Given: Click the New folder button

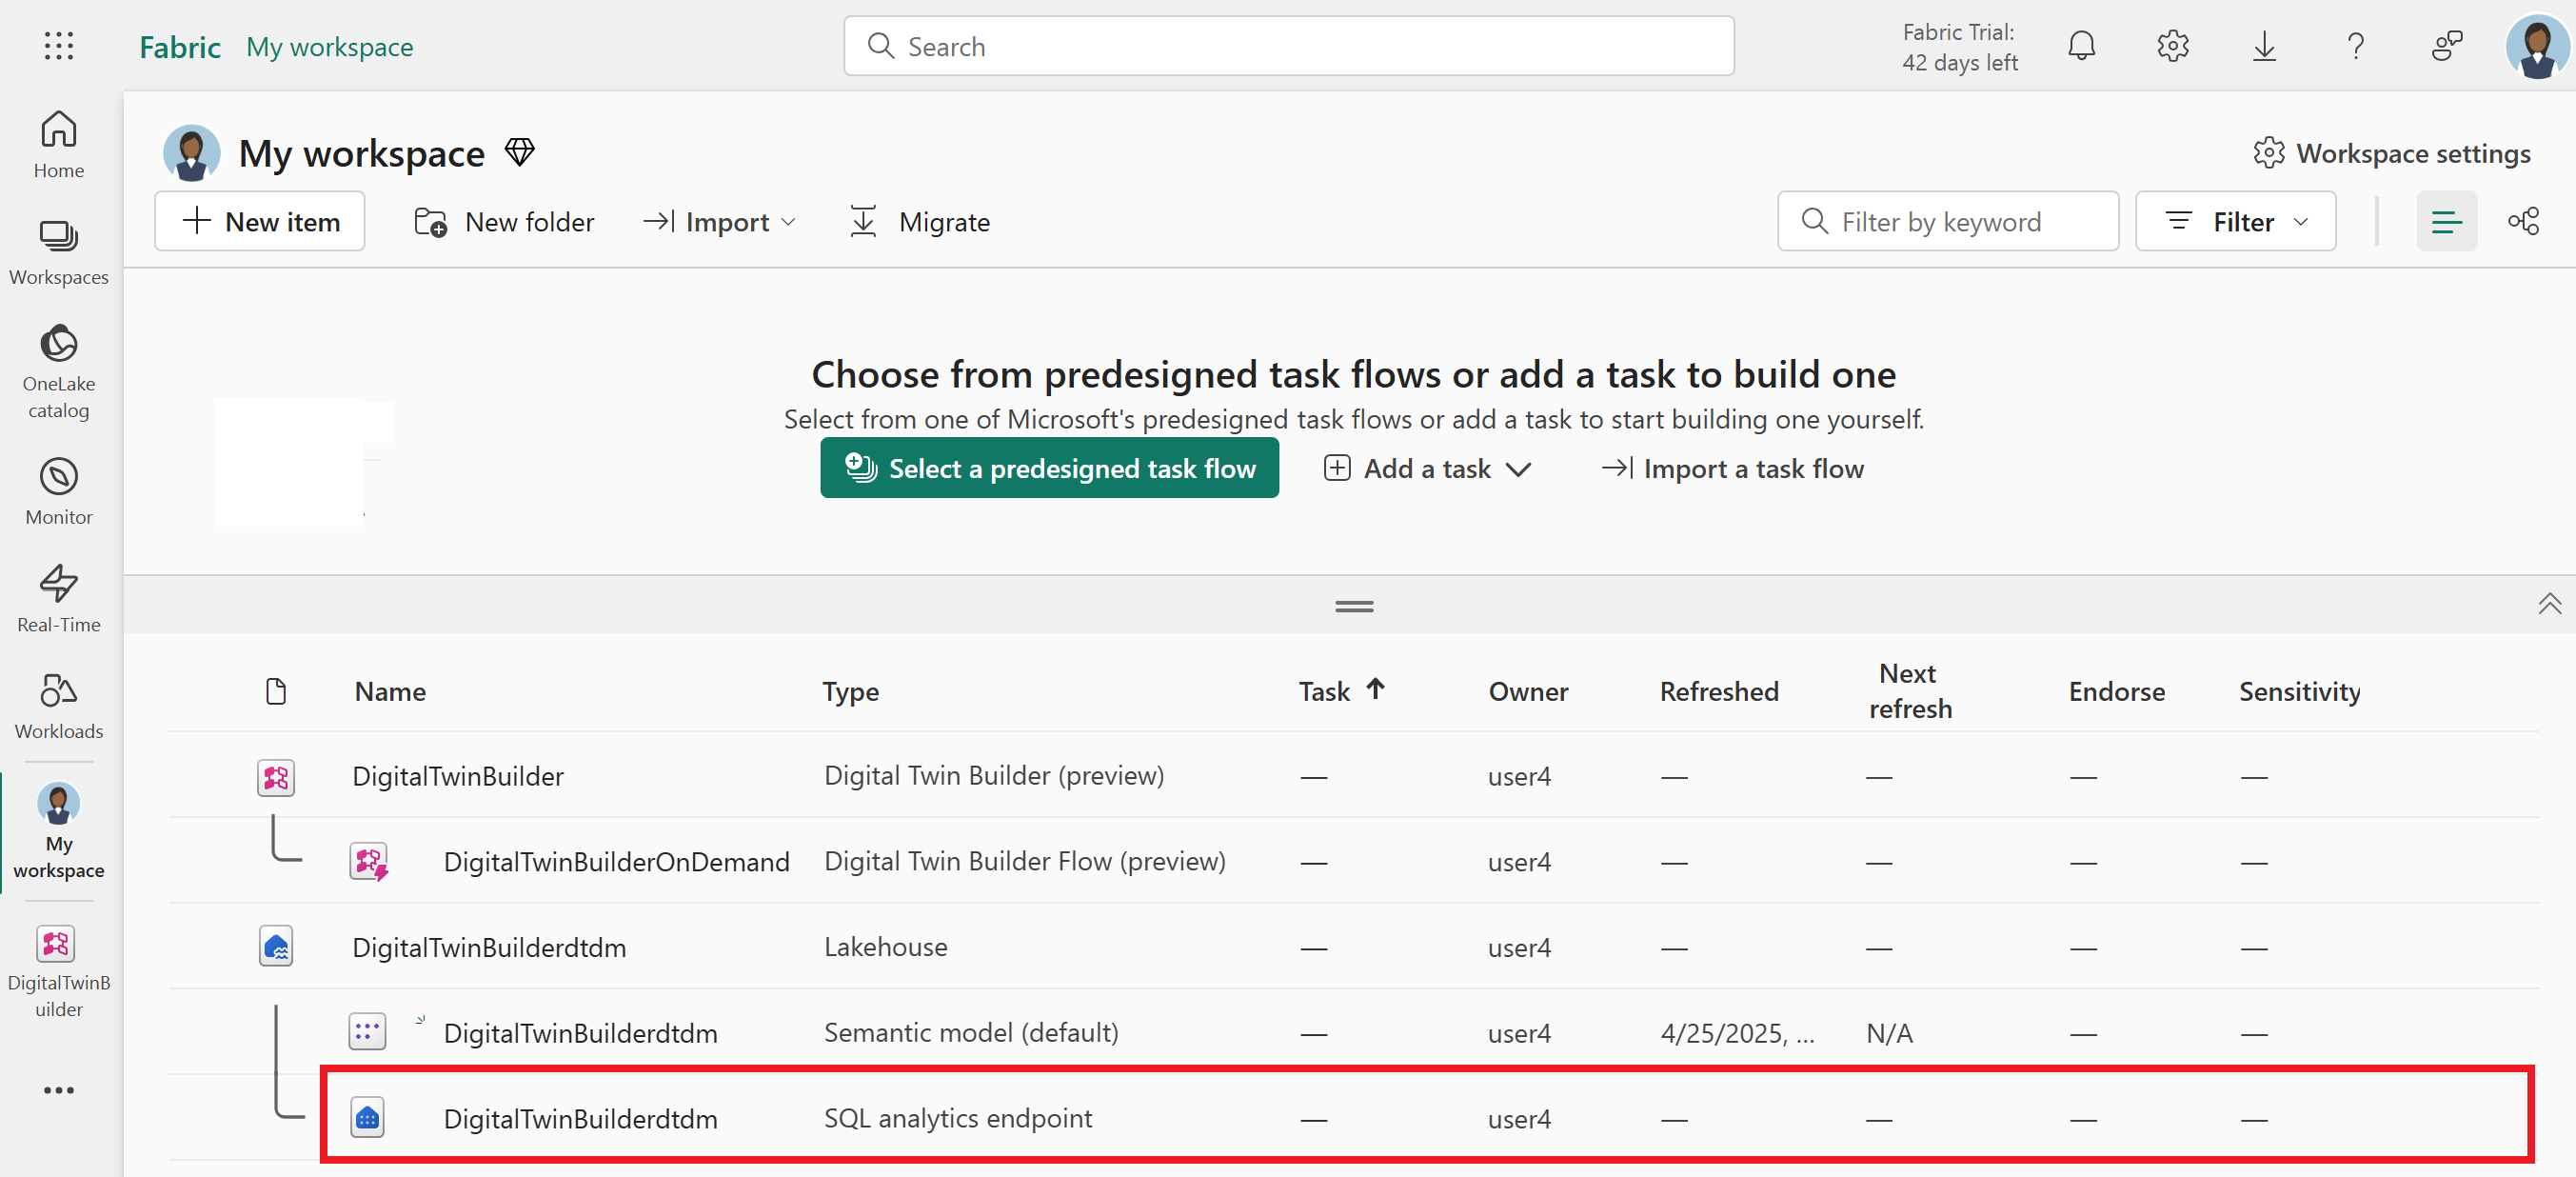Looking at the screenshot, I should pos(504,222).
